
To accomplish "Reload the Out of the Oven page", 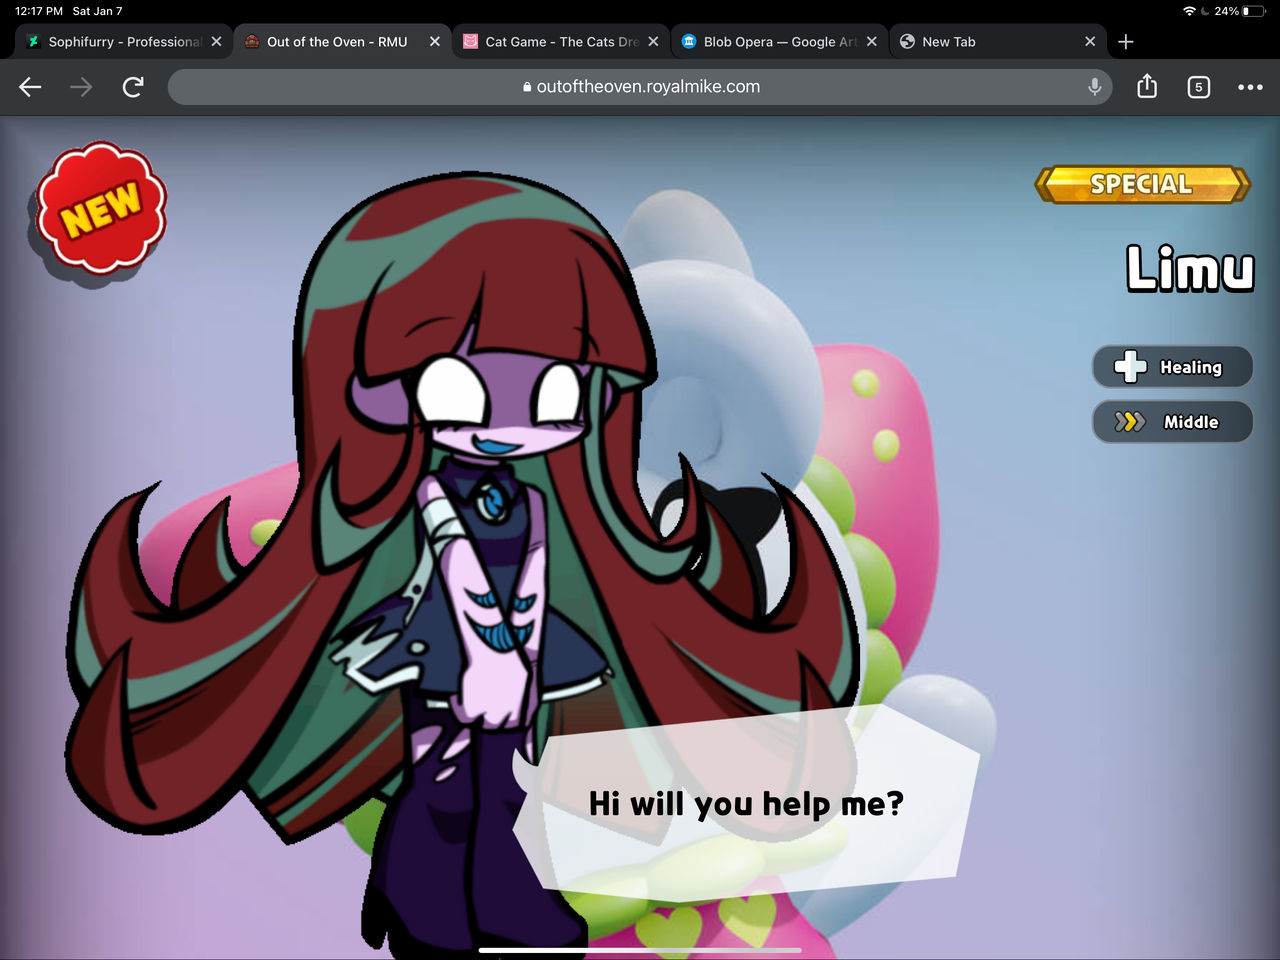I will [133, 87].
